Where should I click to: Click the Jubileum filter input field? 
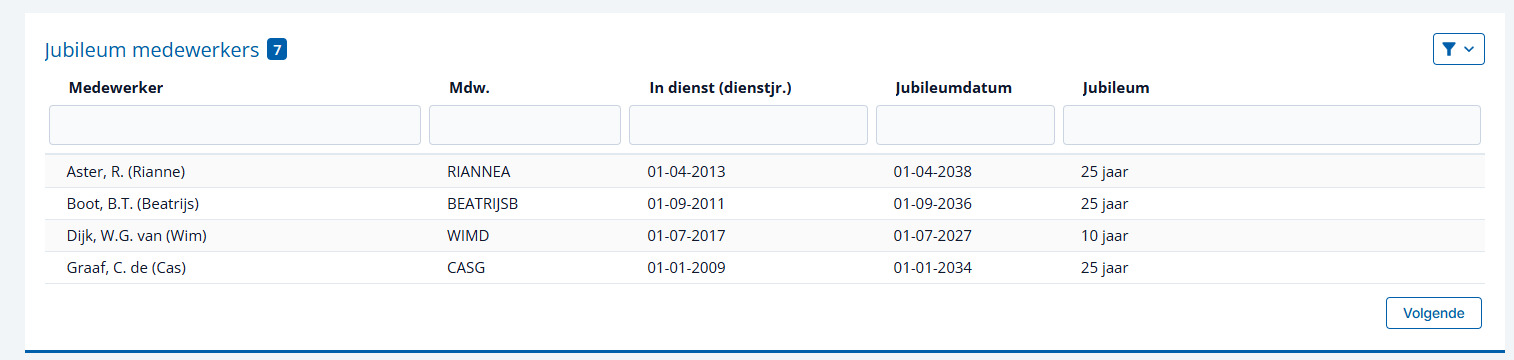(1271, 125)
